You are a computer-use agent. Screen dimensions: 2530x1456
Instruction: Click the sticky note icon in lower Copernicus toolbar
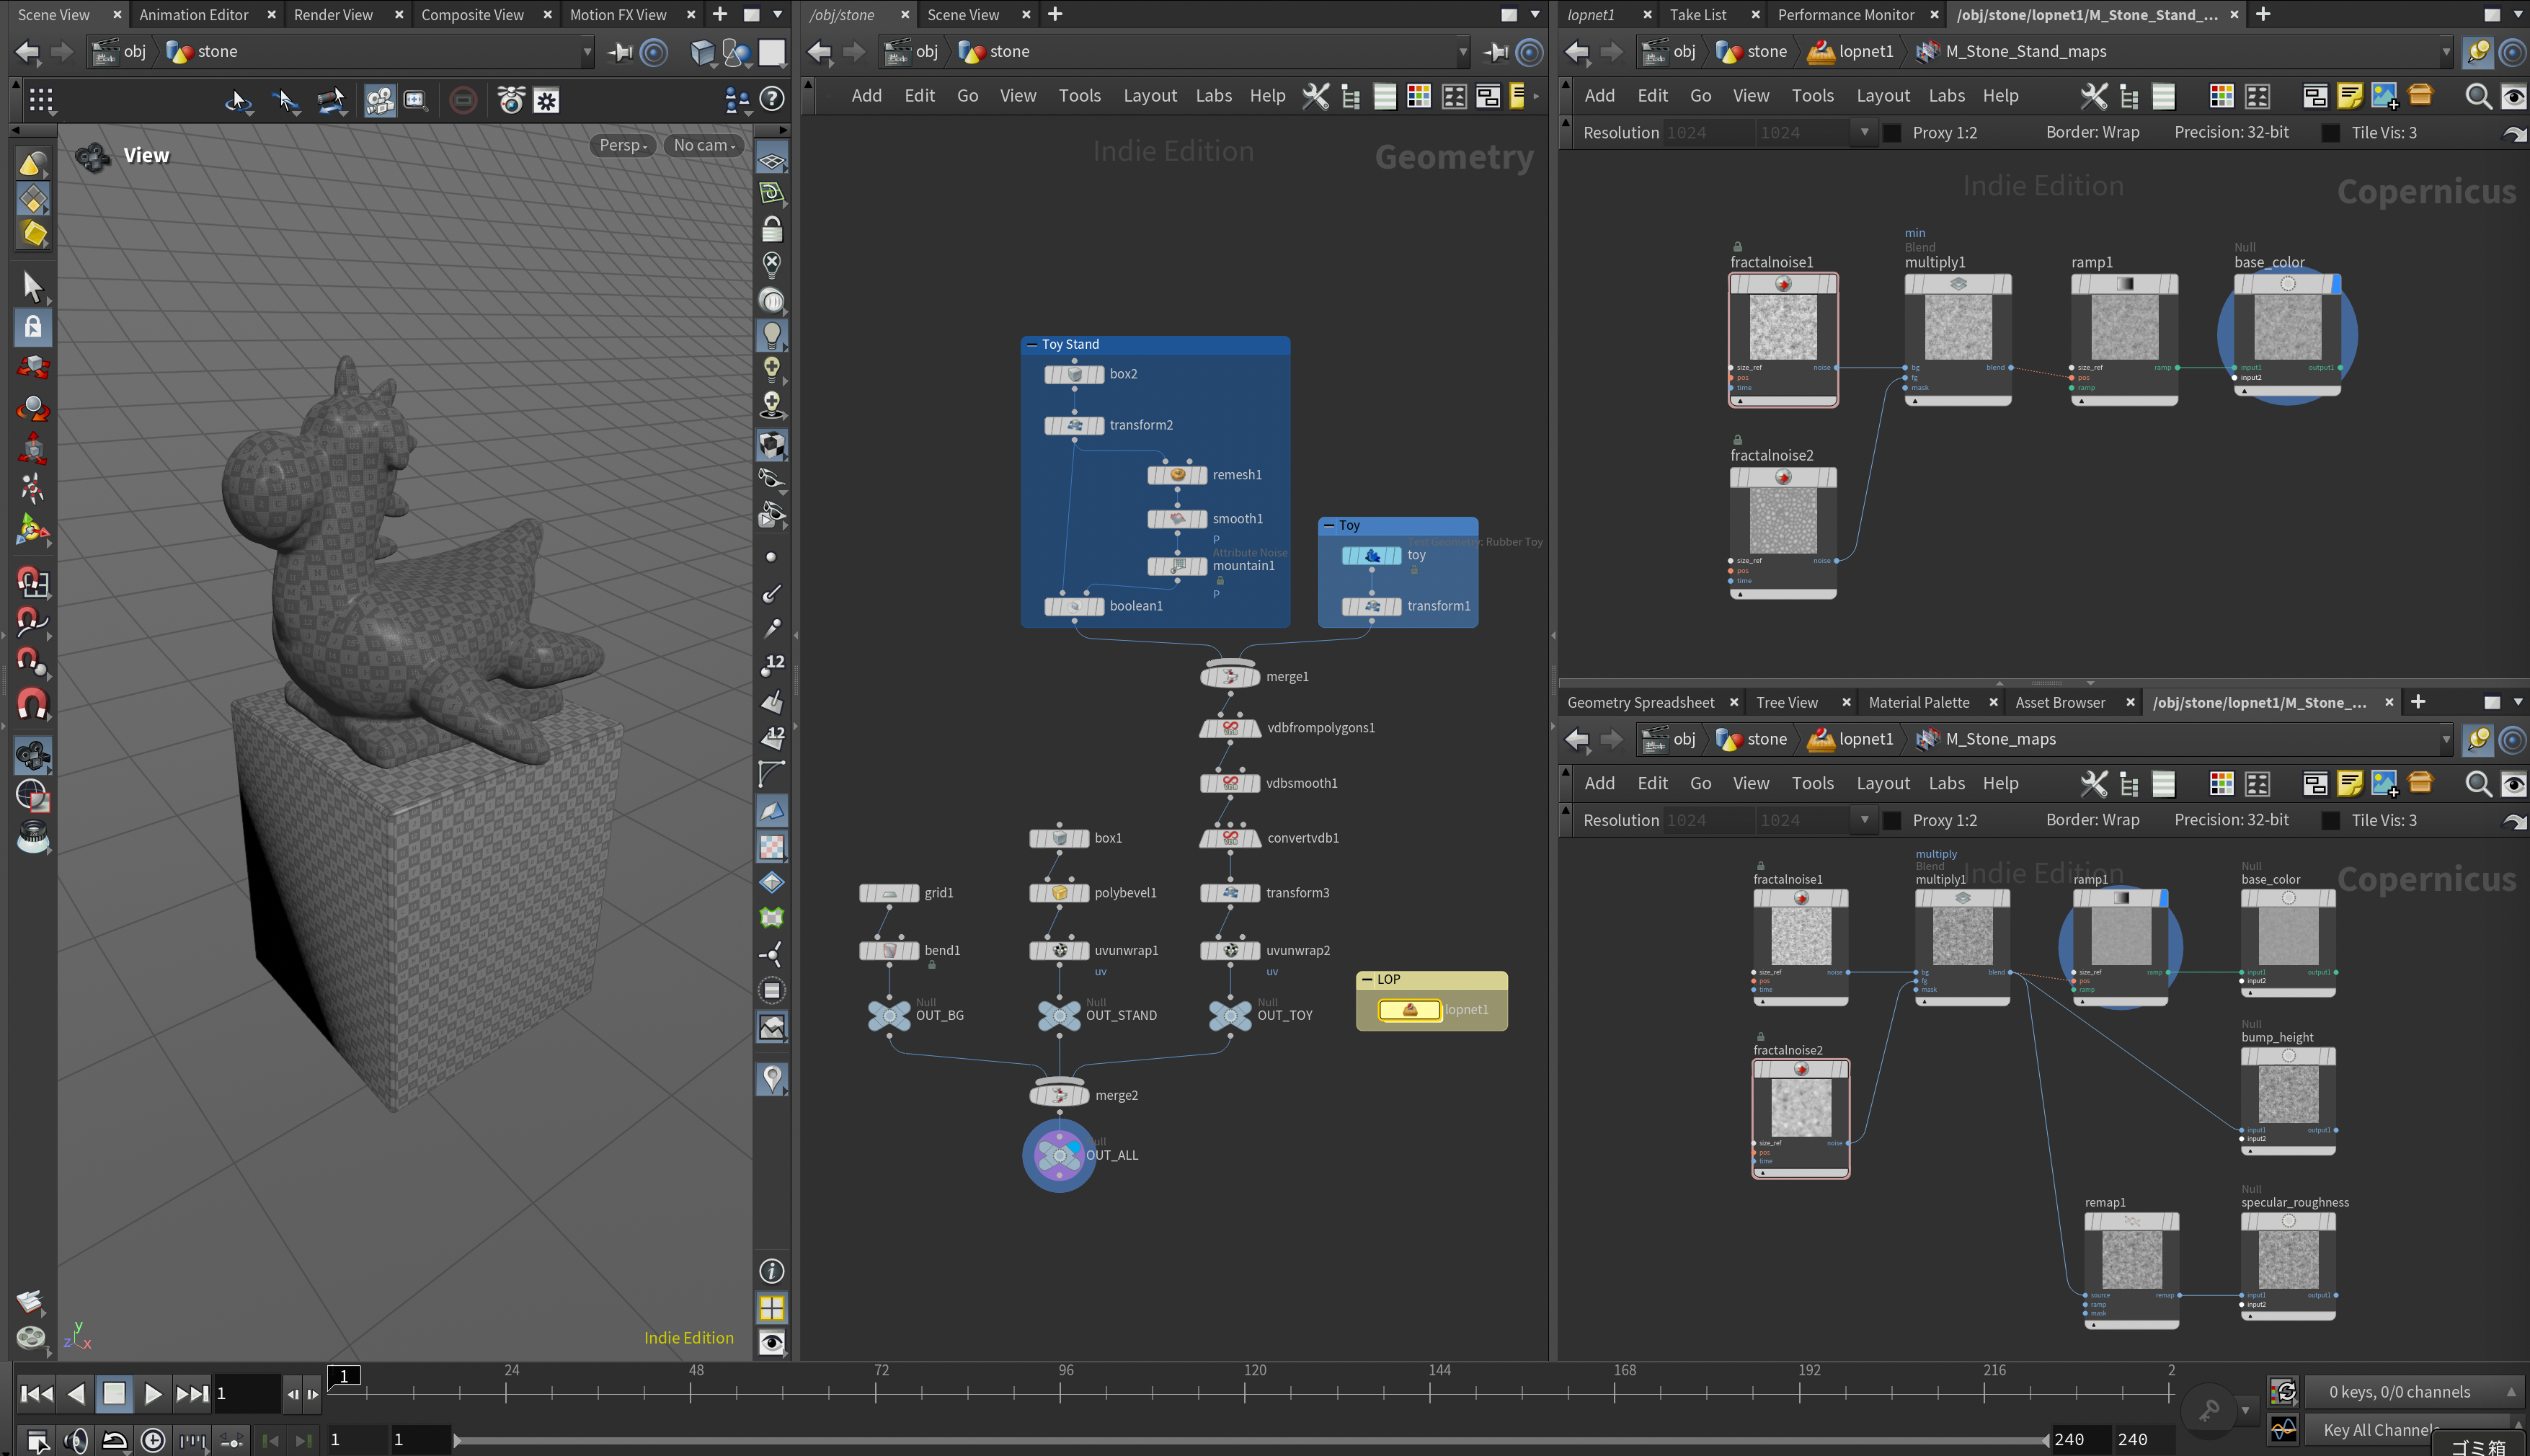coord(2349,784)
